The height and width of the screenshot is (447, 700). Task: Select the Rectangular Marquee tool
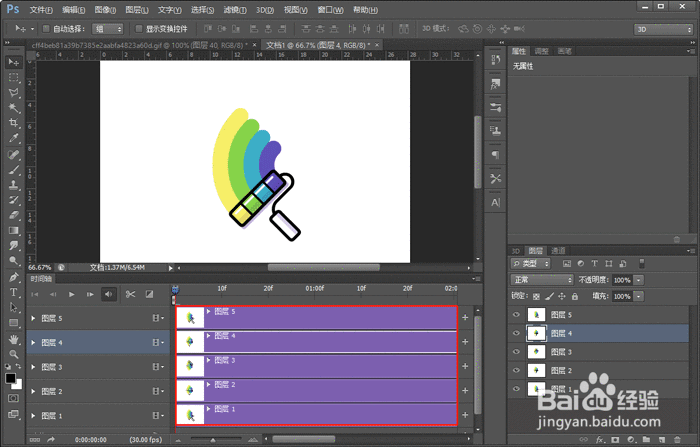pos(13,77)
